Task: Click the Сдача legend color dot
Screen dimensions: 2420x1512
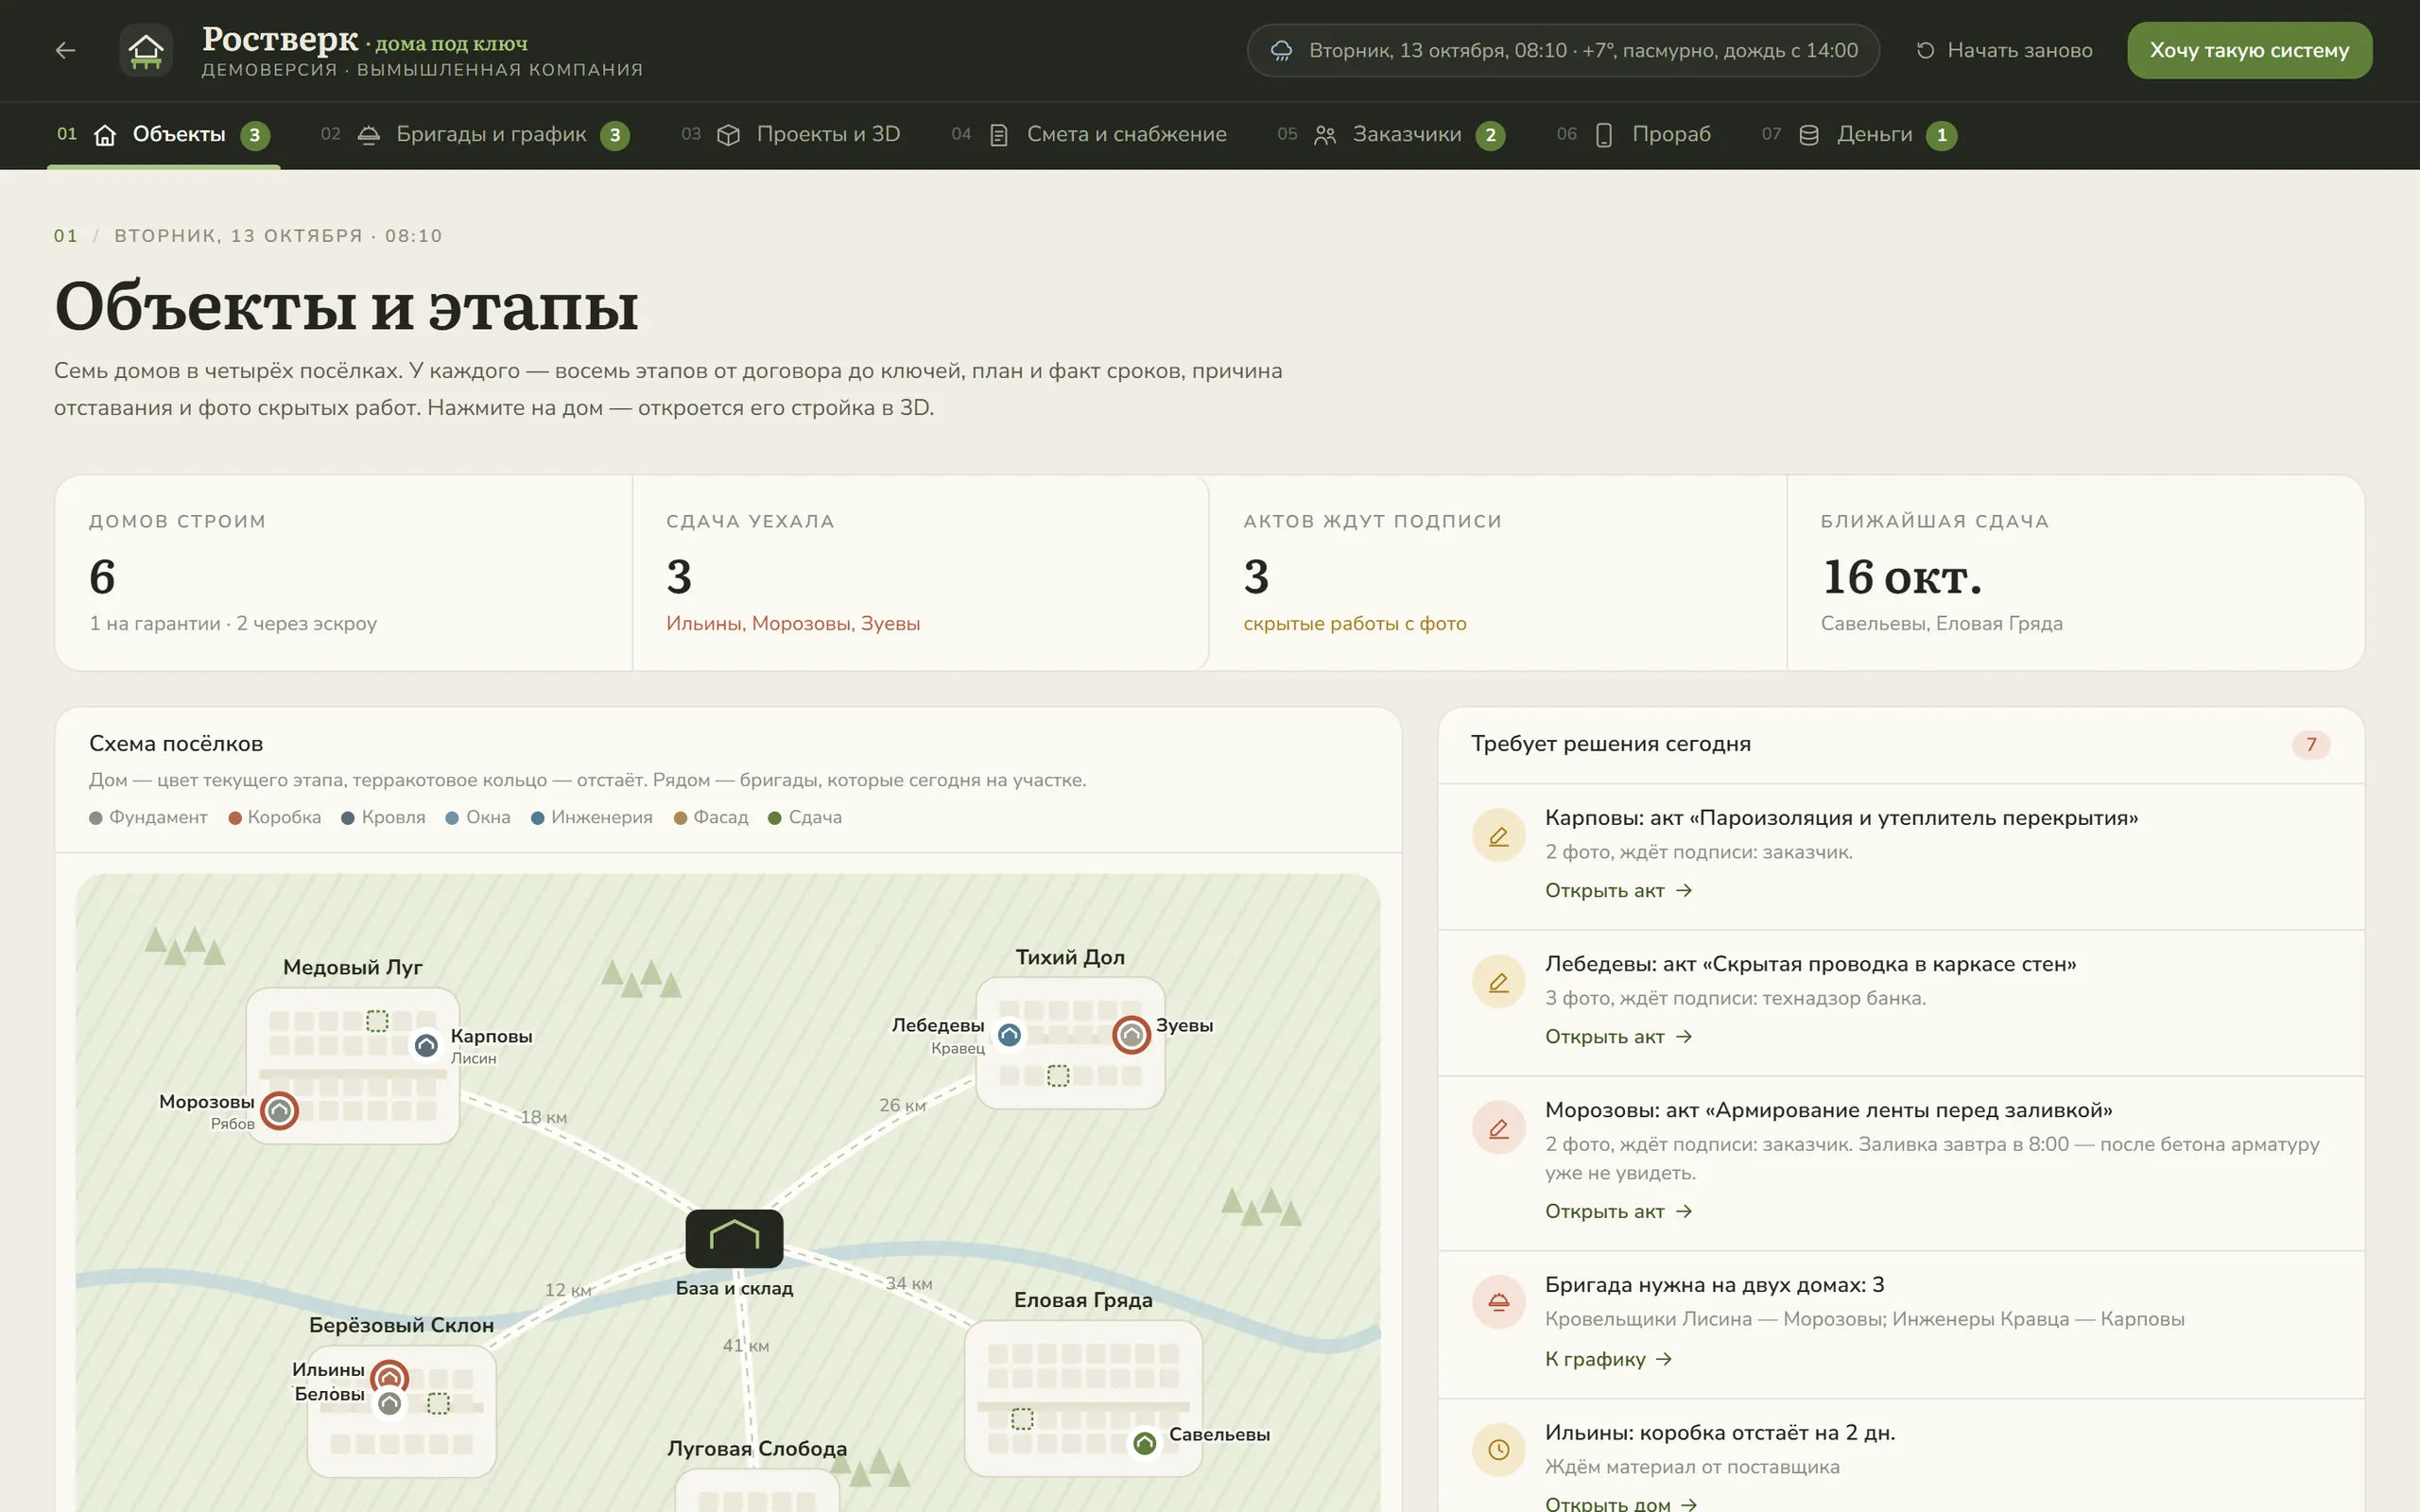Action: tap(774, 818)
